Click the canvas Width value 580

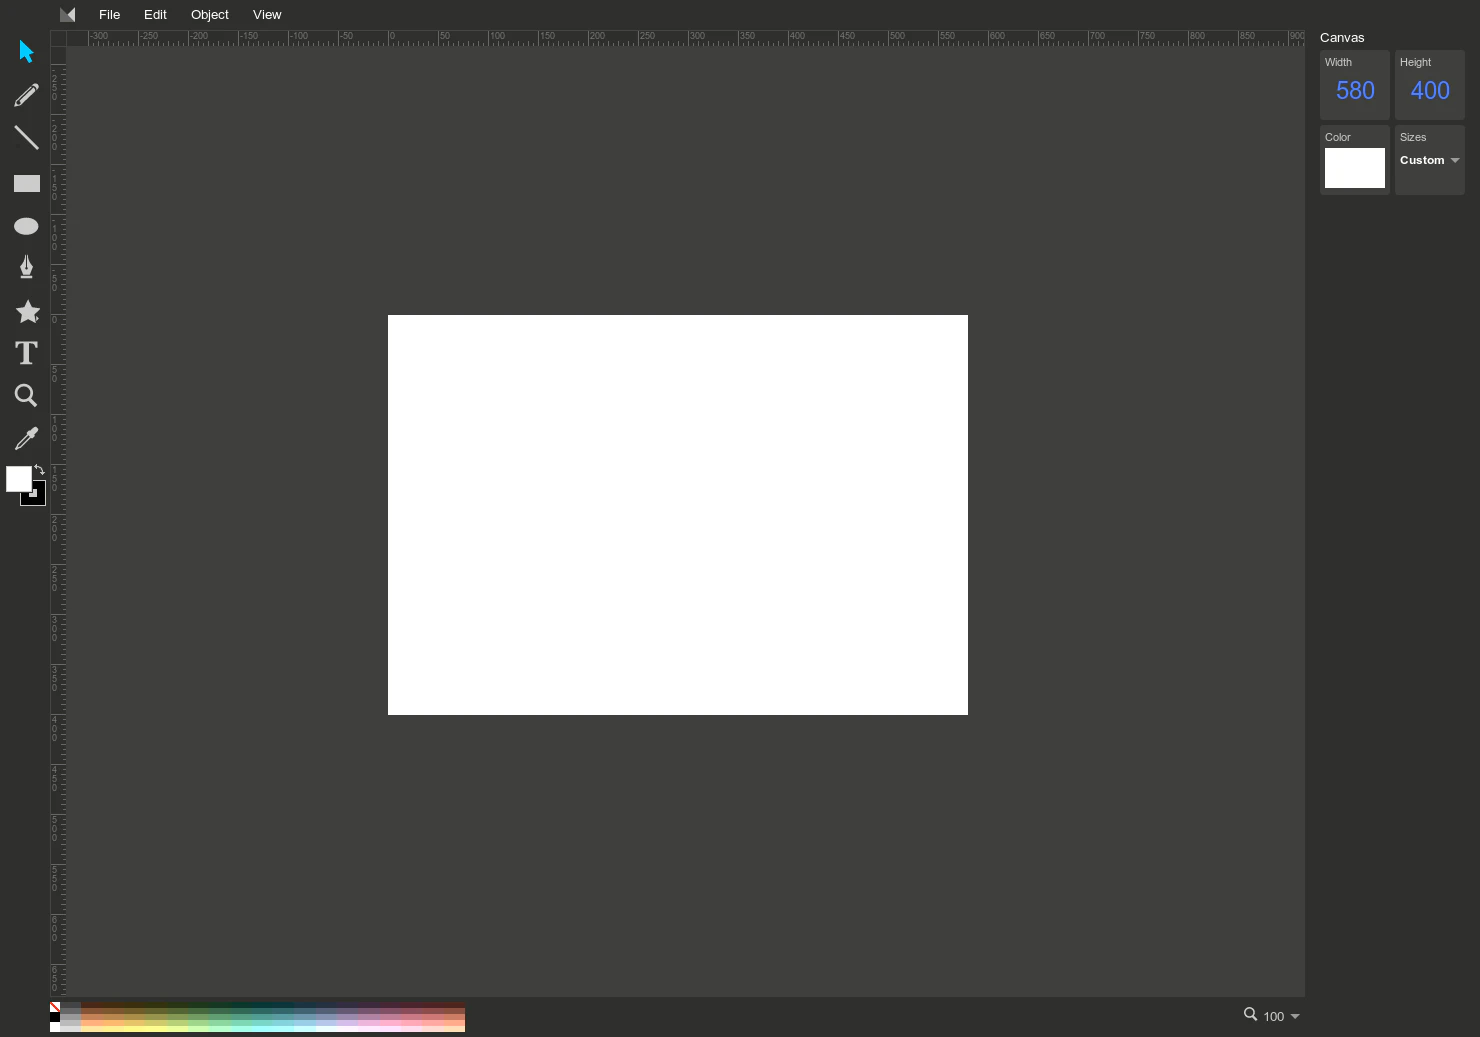(x=1355, y=90)
